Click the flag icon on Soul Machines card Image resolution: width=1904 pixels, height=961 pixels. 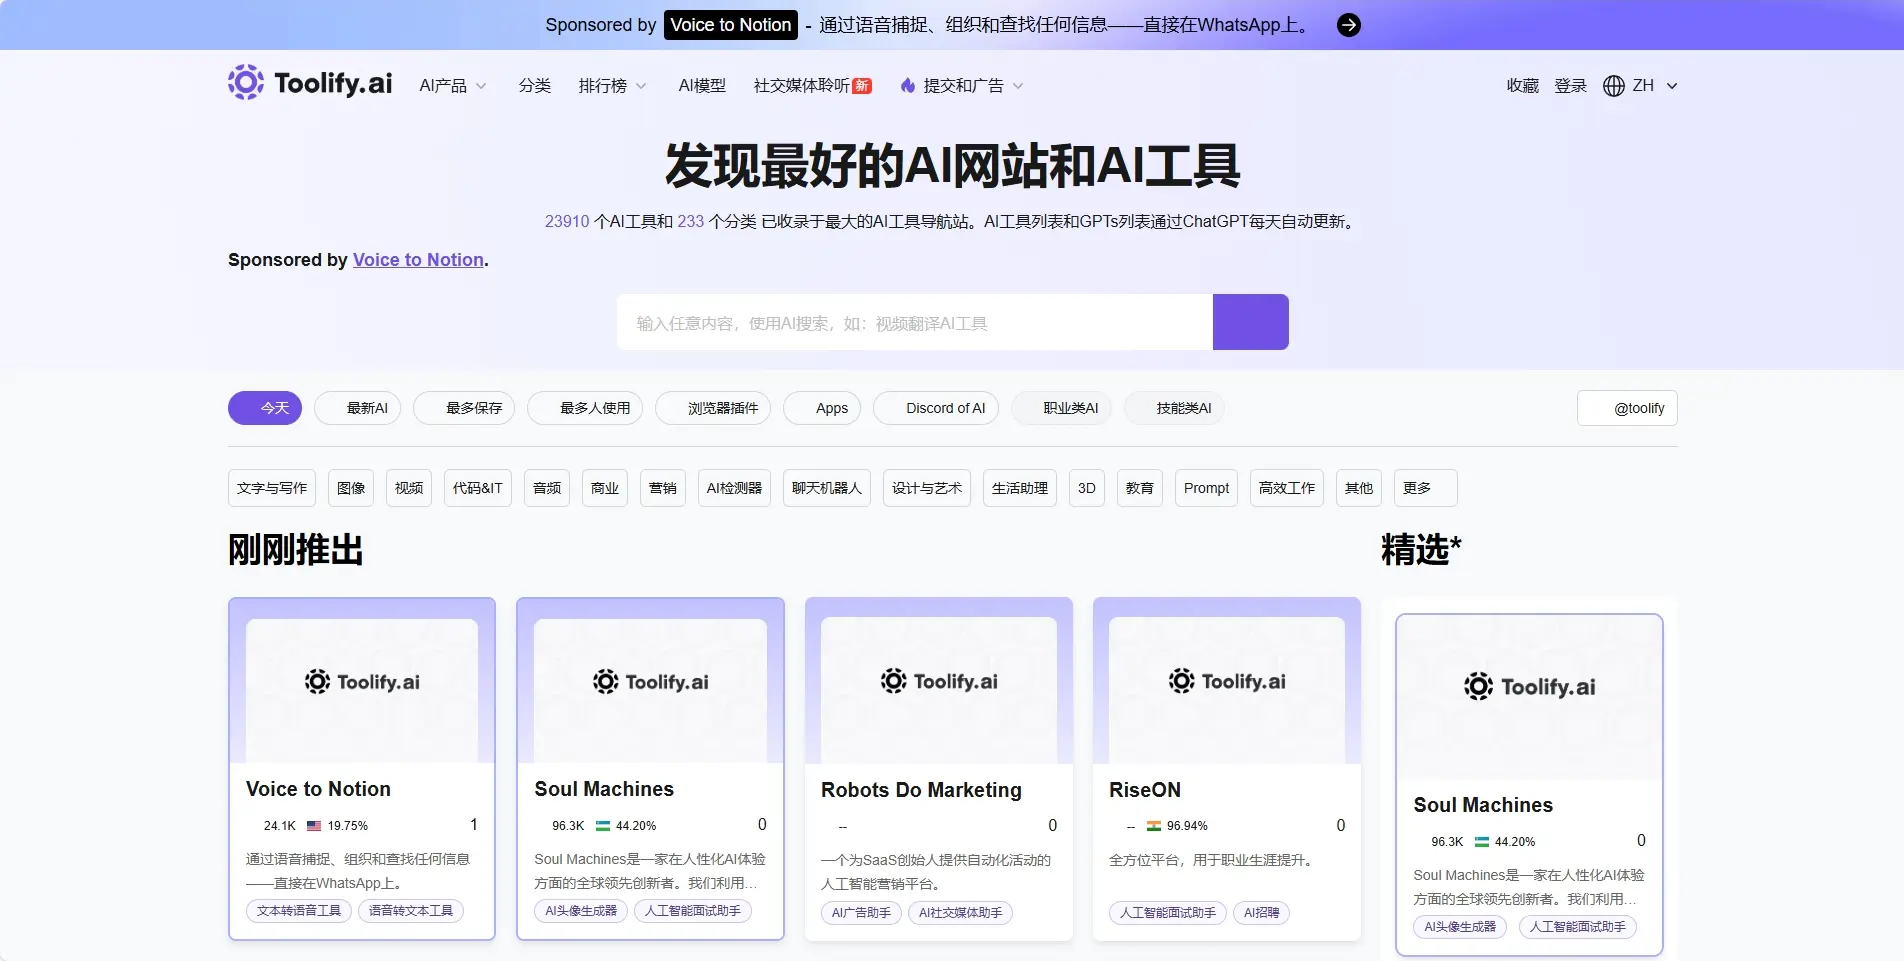[601, 826]
